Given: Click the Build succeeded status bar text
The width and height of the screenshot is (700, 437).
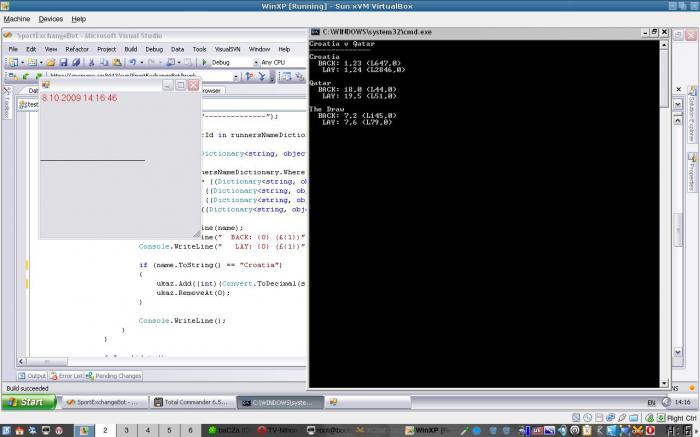Looking at the screenshot, I should tap(27, 388).
